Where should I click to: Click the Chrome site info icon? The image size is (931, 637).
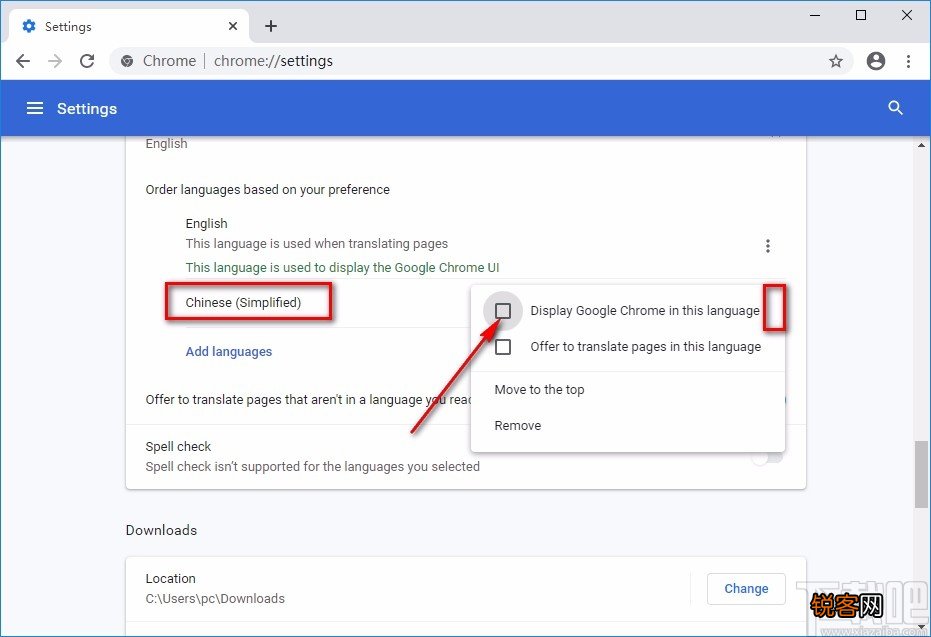point(127,61)
